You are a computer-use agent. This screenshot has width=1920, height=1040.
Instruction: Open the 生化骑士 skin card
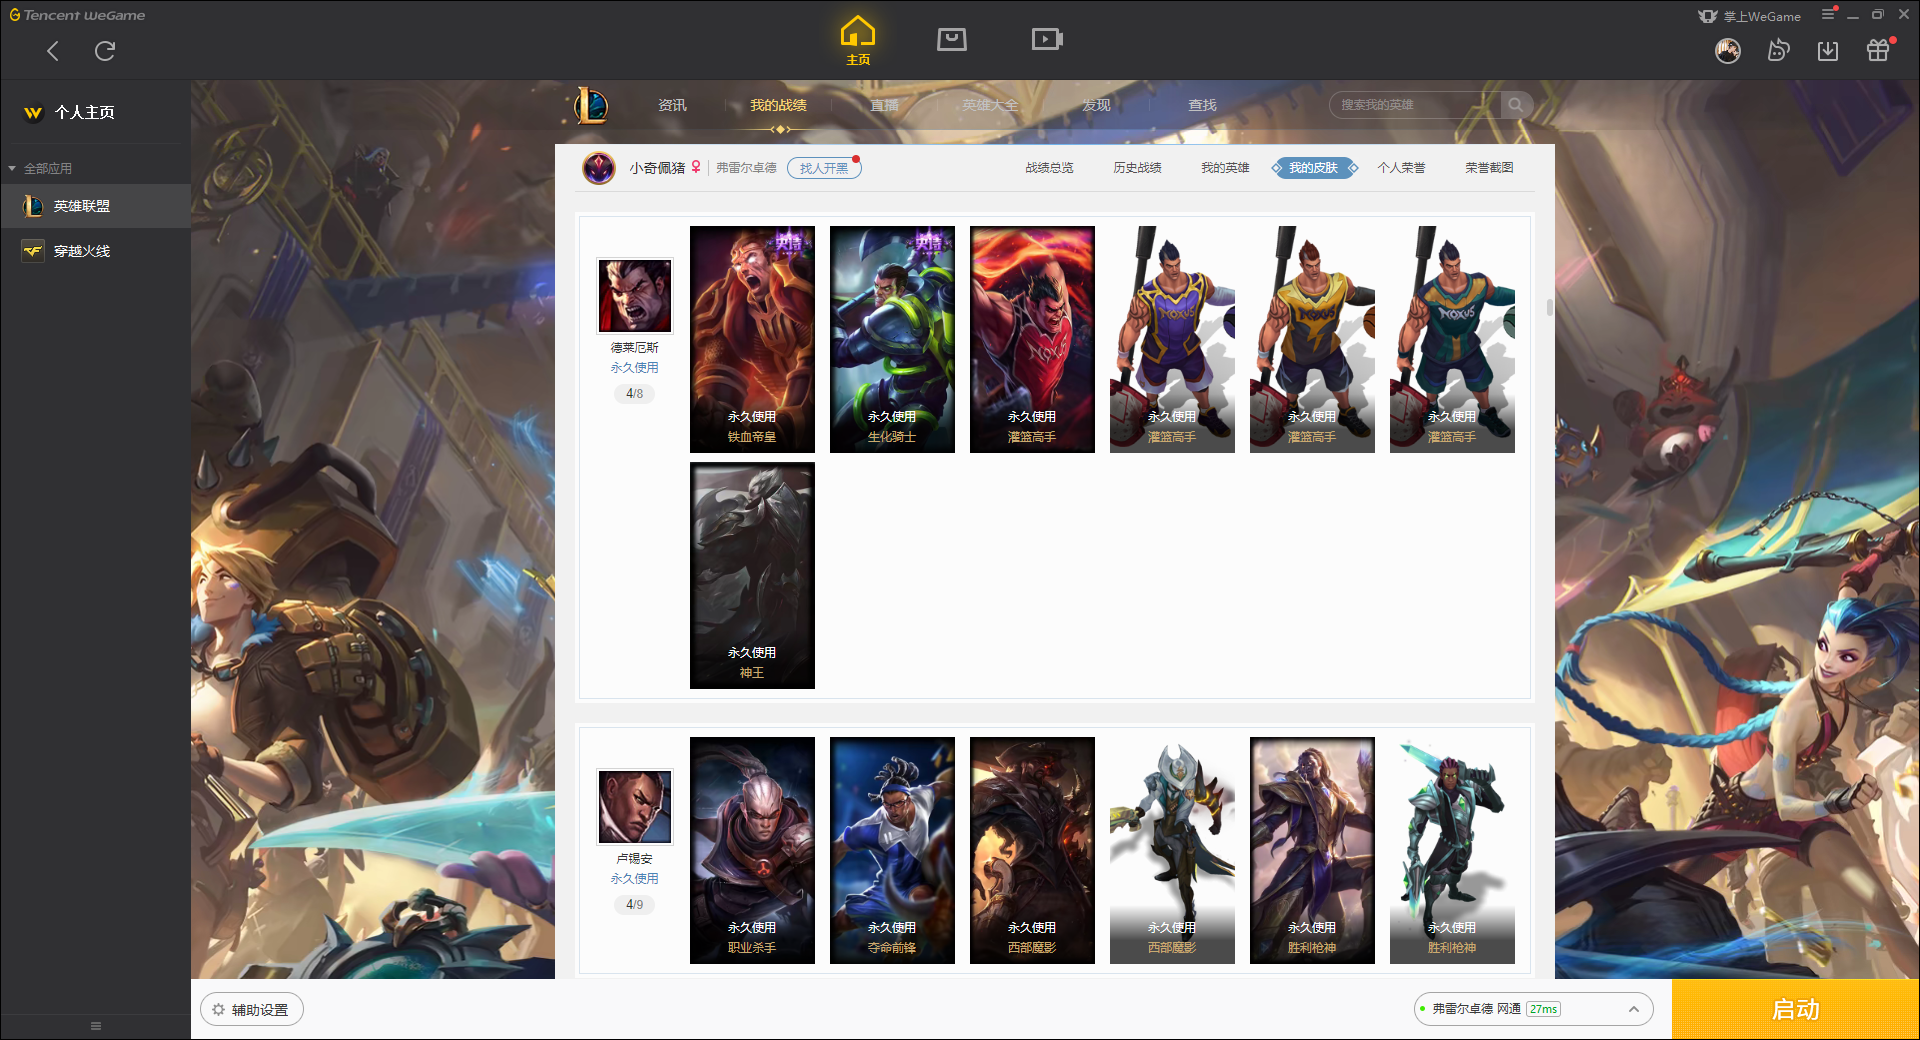[x=892, y=339]
